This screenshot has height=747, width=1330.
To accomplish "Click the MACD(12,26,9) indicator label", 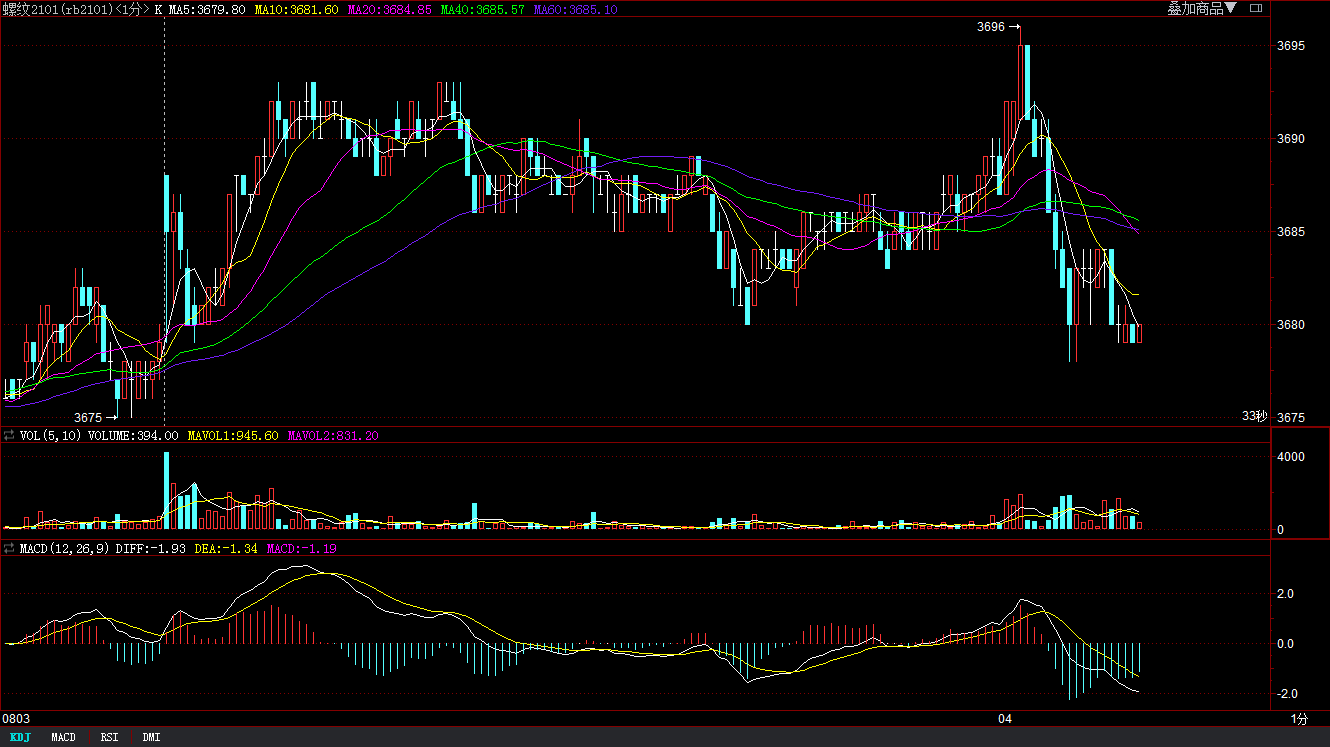I will click(65, 549).
